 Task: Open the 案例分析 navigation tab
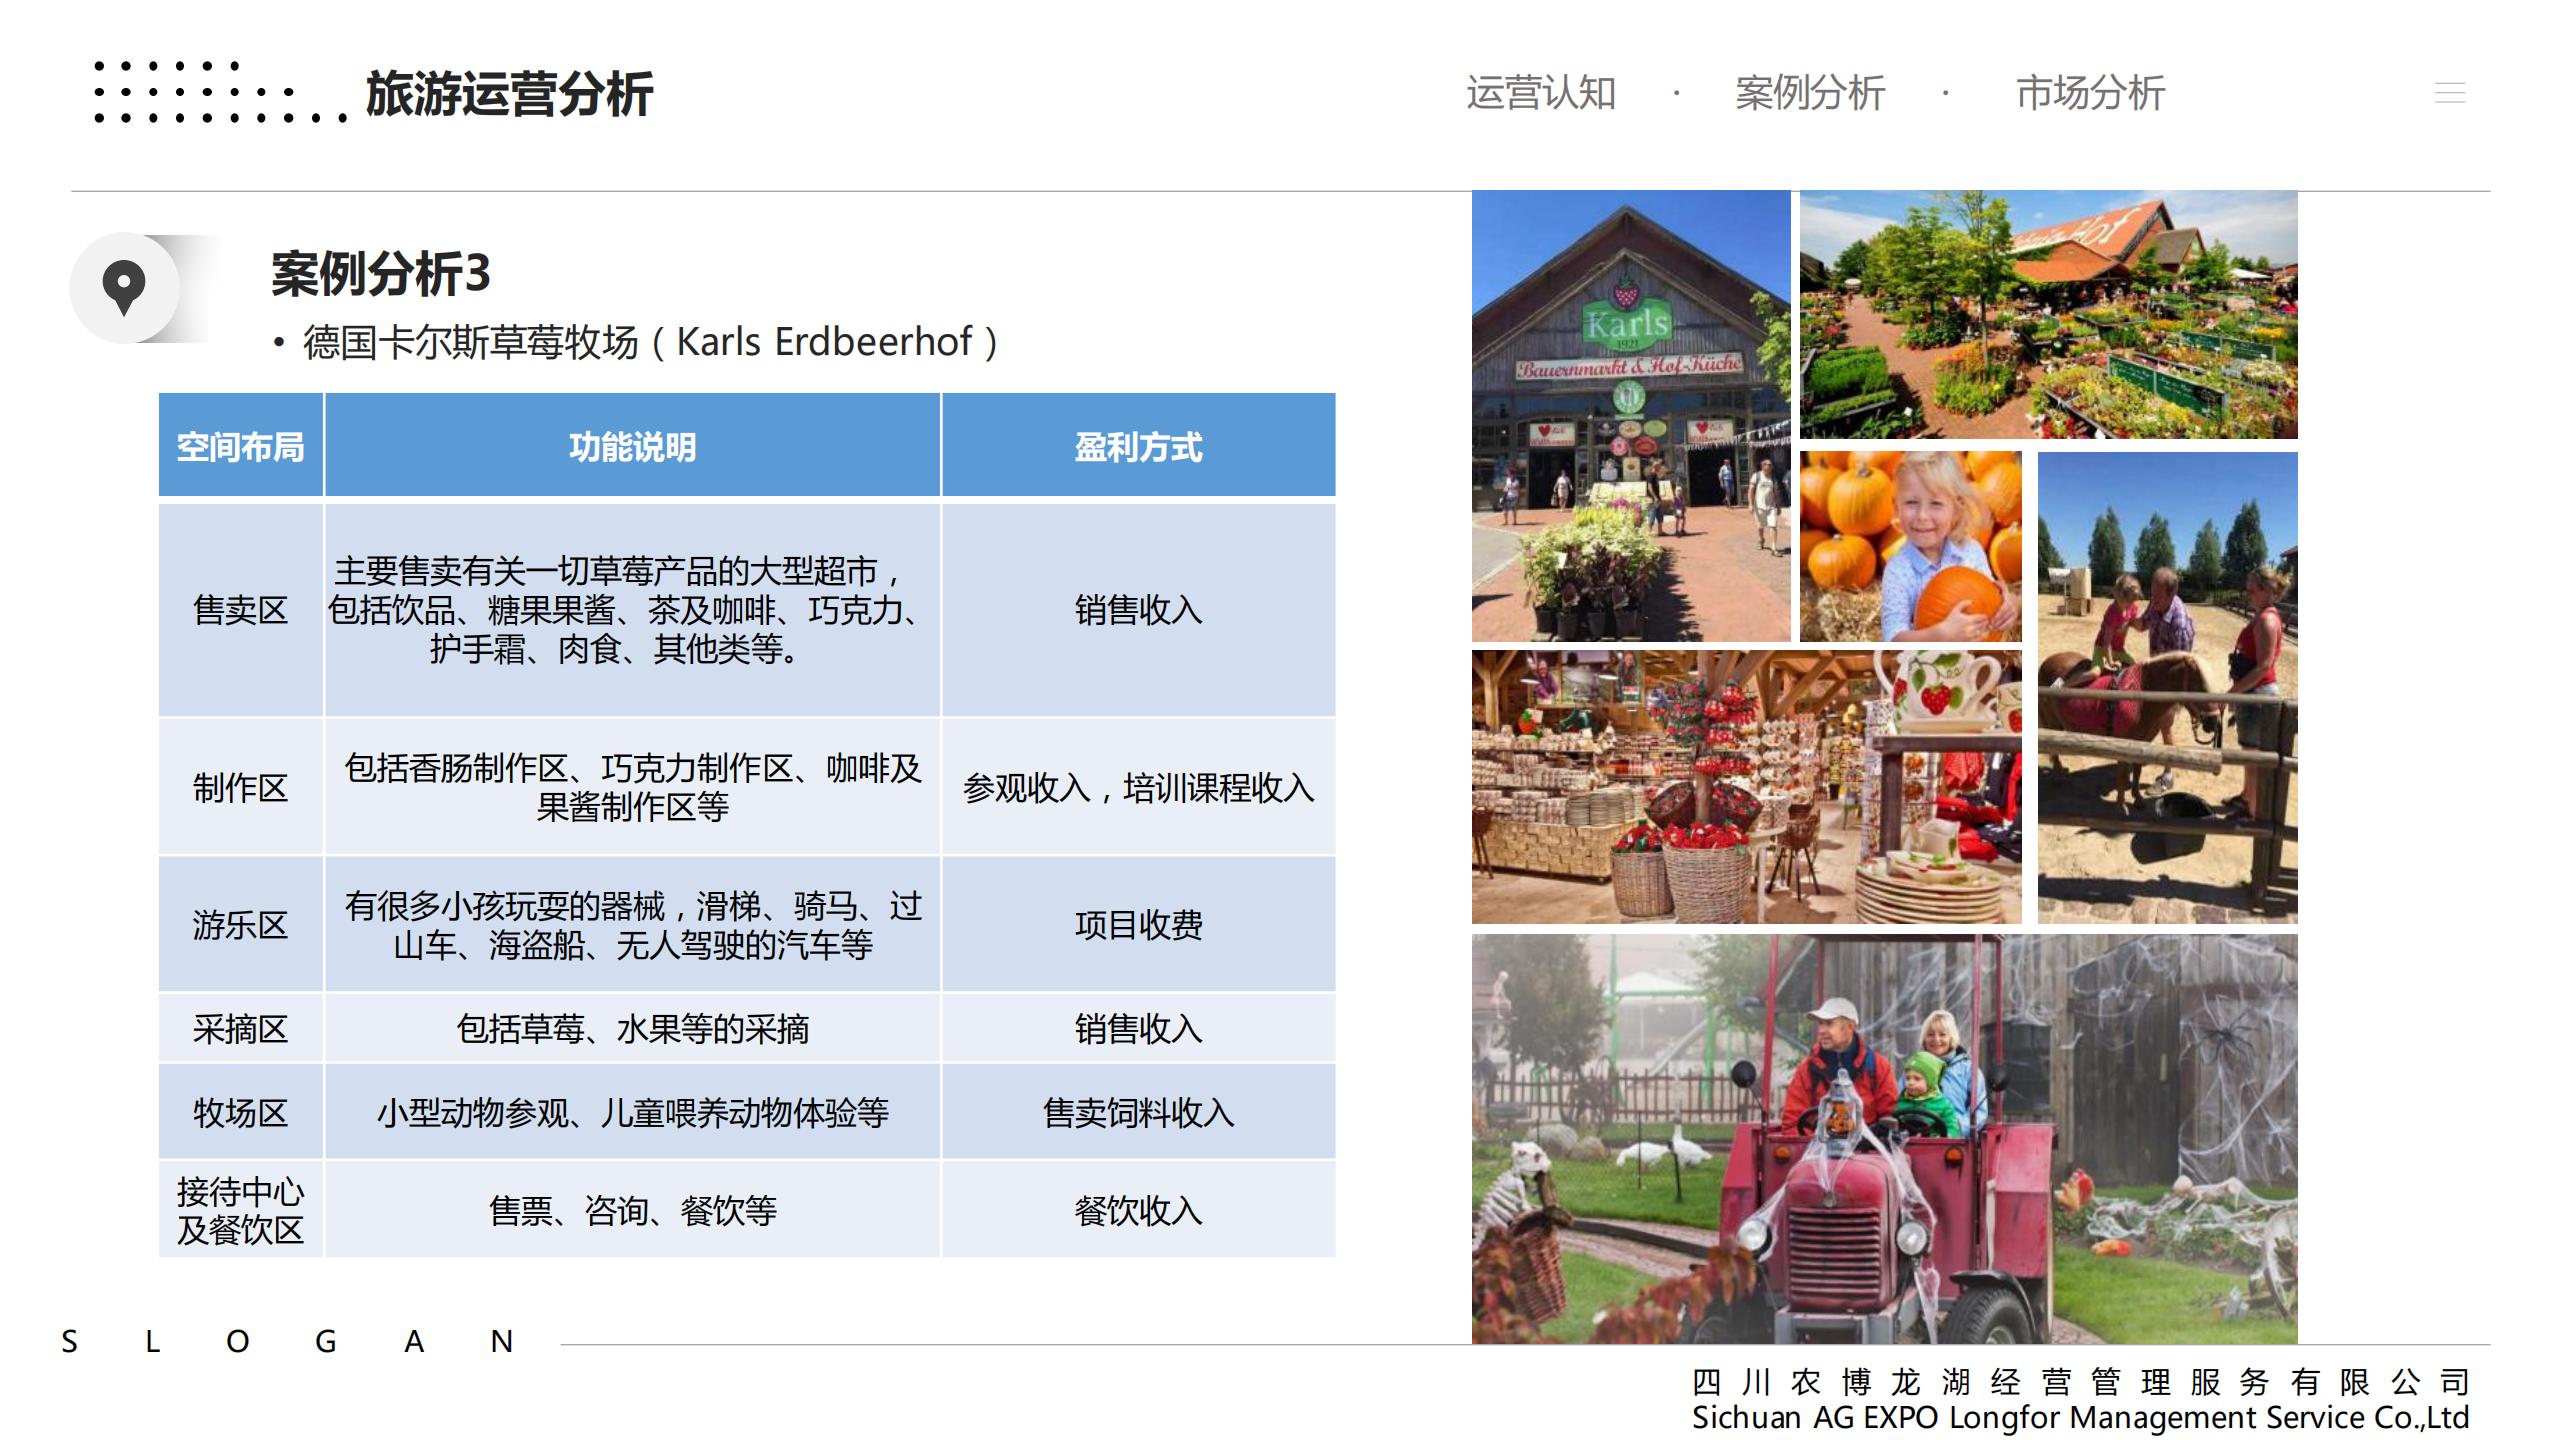pos(1810,93)
